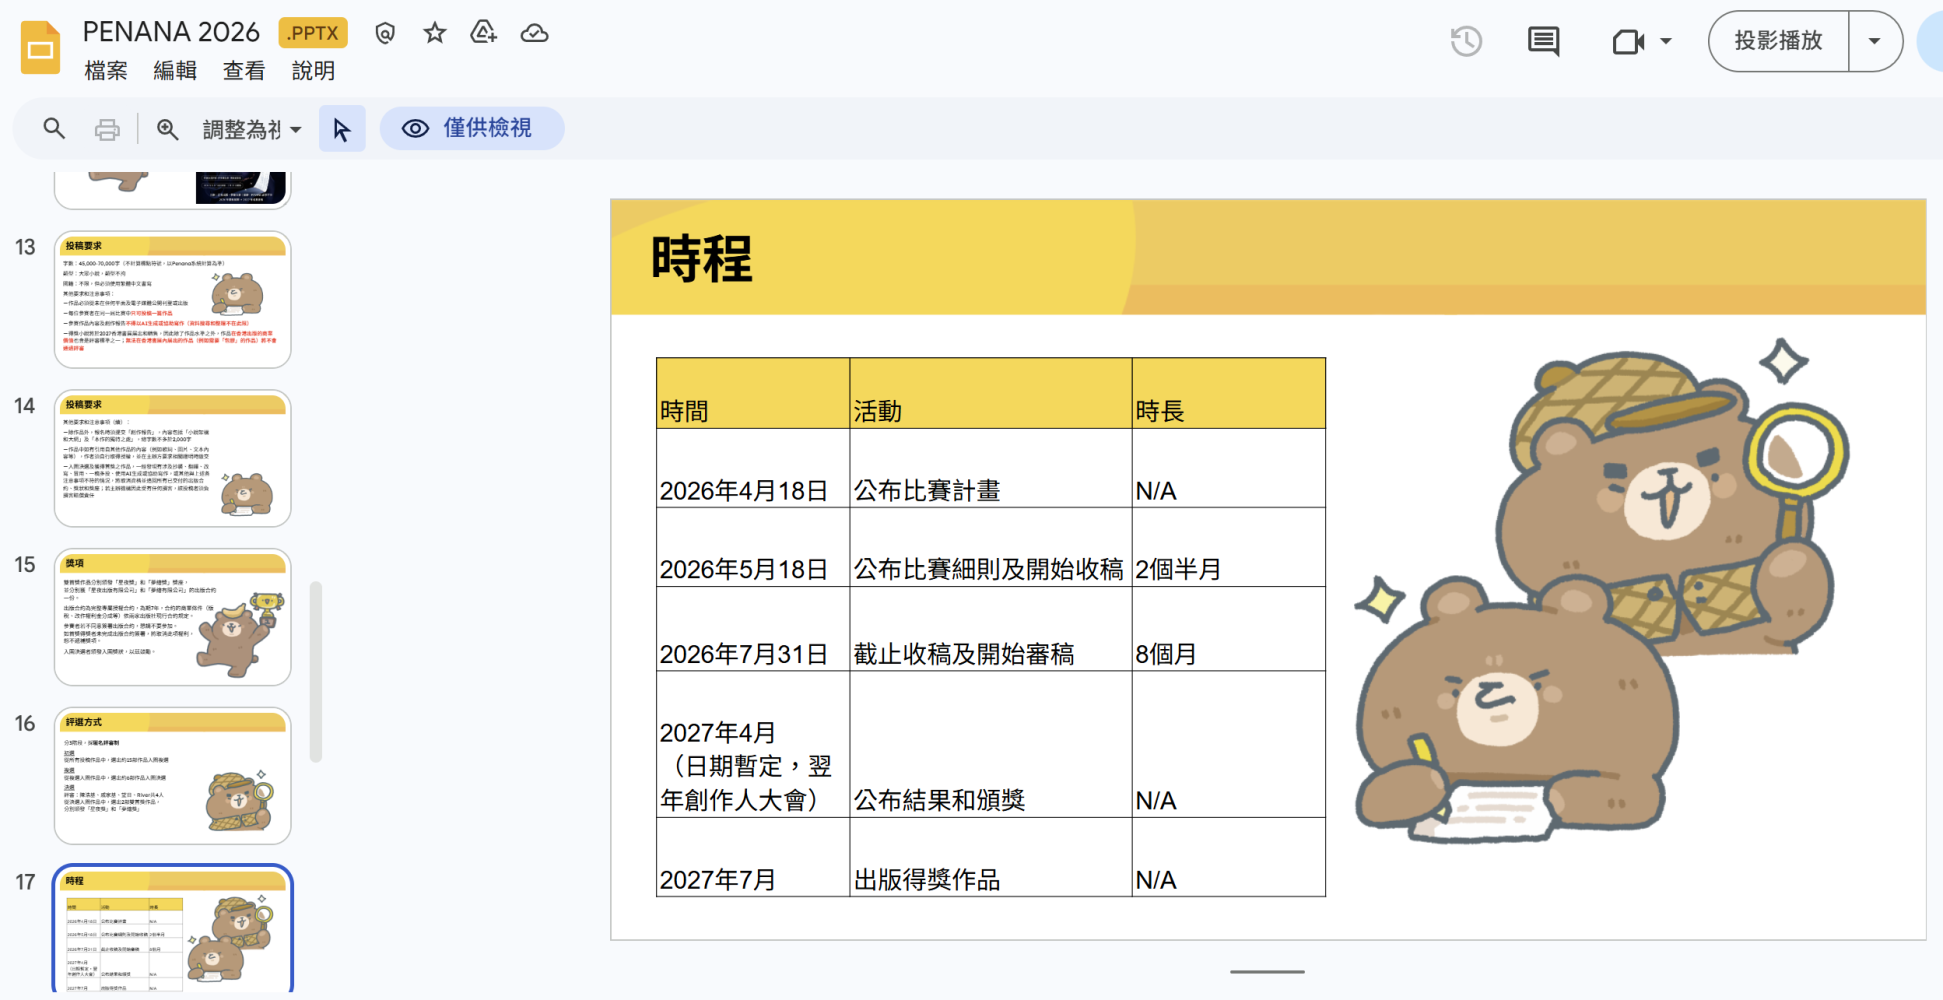Image resolution: width=1943 pixels, height=1000 pixels.
Task: Click the PENANA 2026 document title
Action: coord(171,32)
